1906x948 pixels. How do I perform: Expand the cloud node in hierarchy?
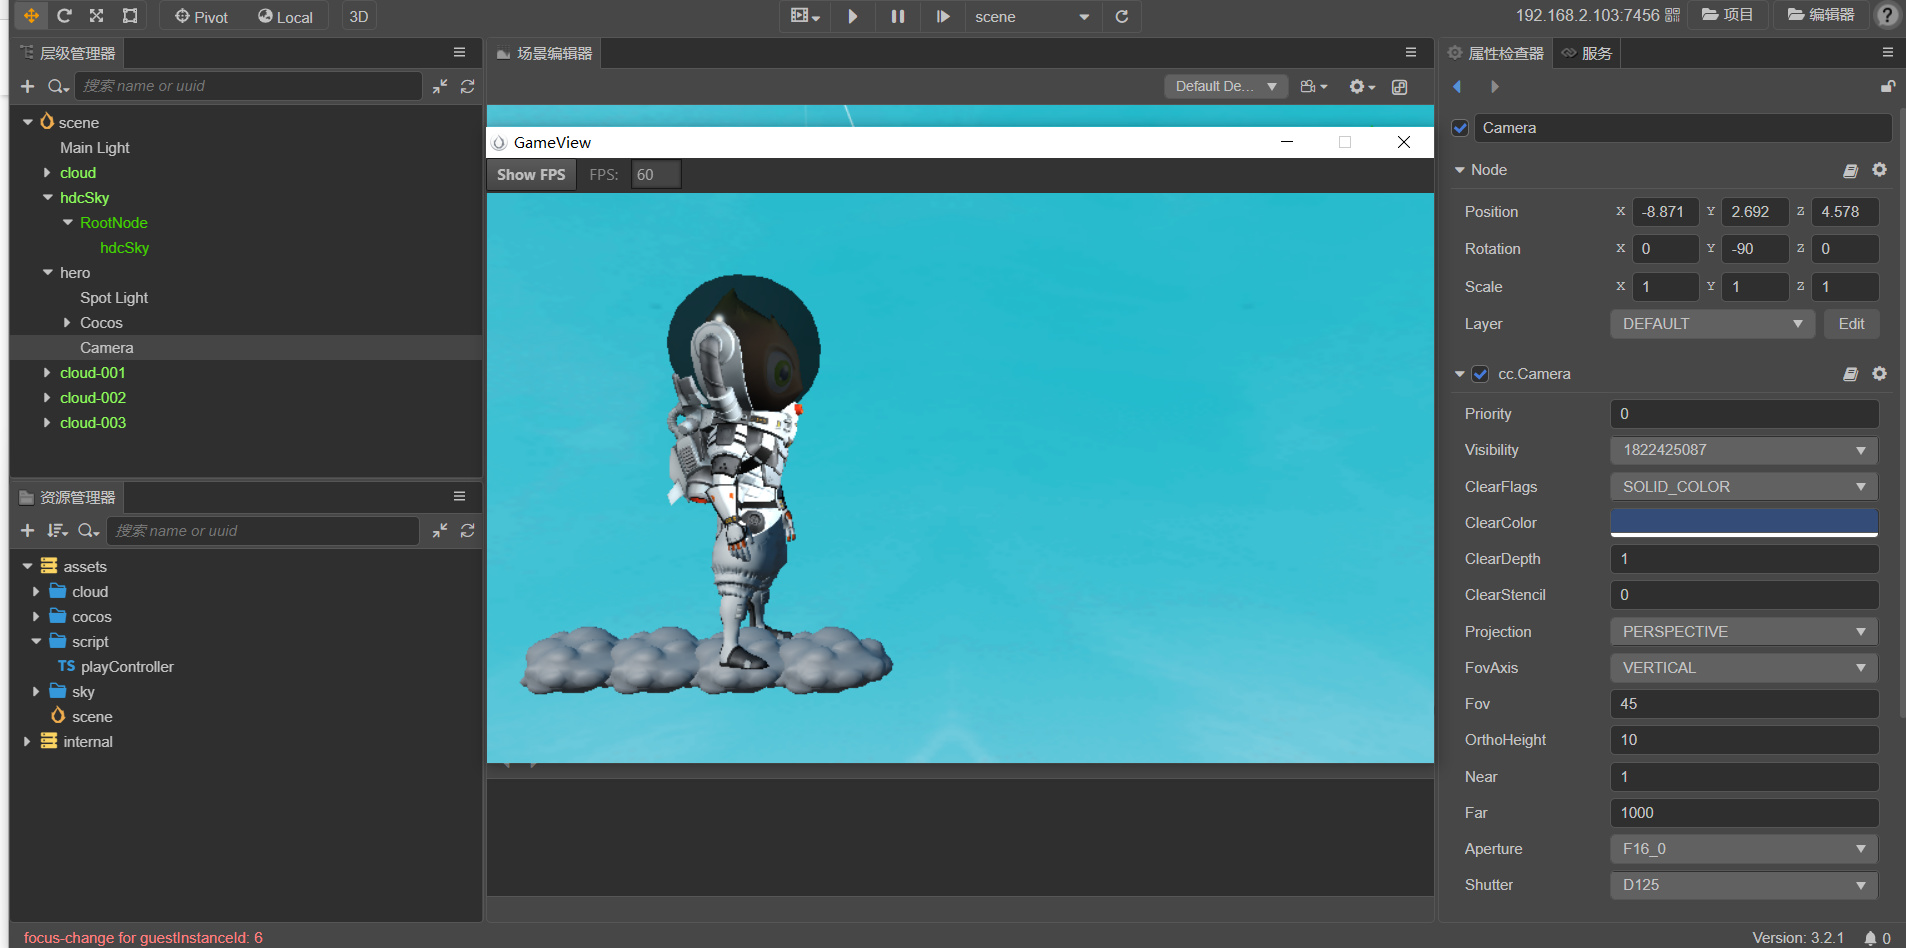coord(47,173)
